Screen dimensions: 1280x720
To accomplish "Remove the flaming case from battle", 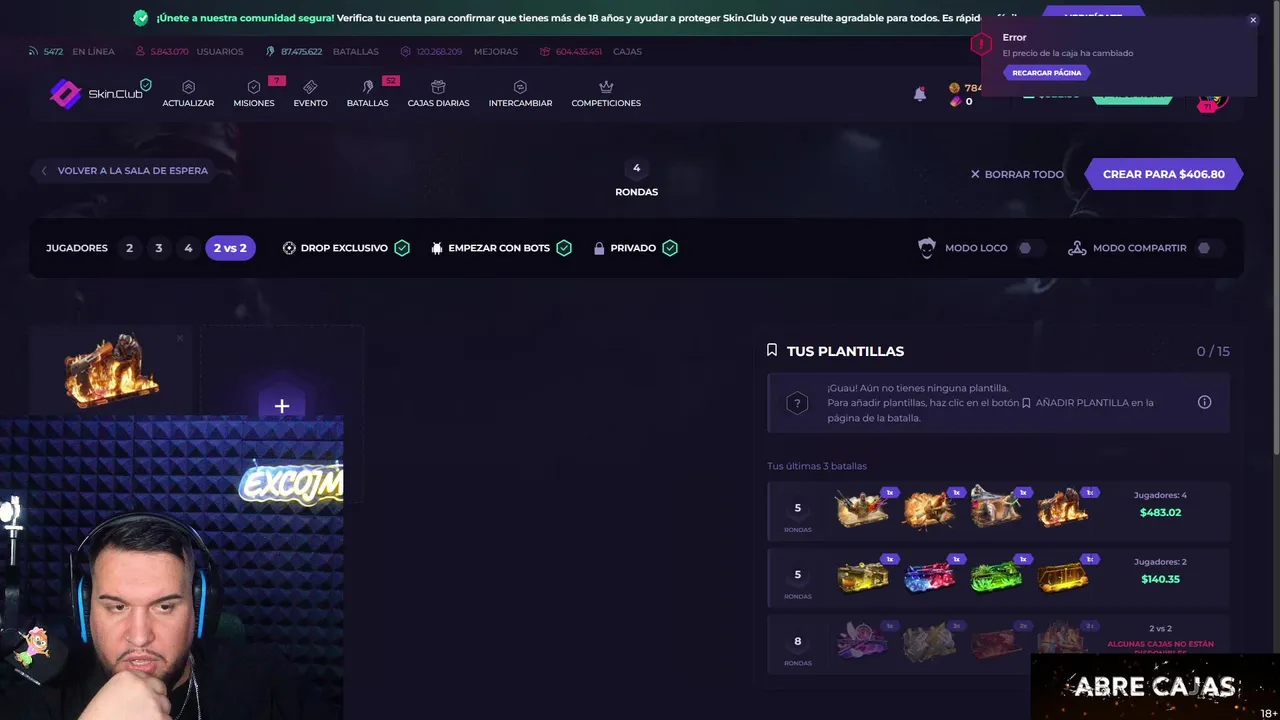I will (180, 339).
